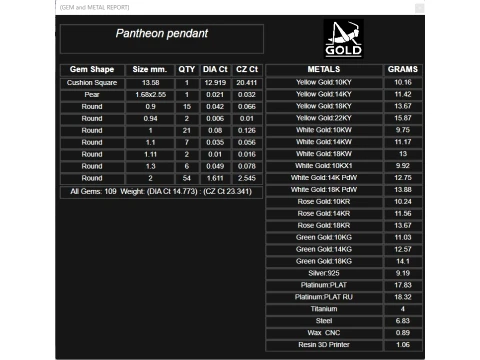Click the 12.75 grams value
Screen dimensions: 480x360
[403, 178]
